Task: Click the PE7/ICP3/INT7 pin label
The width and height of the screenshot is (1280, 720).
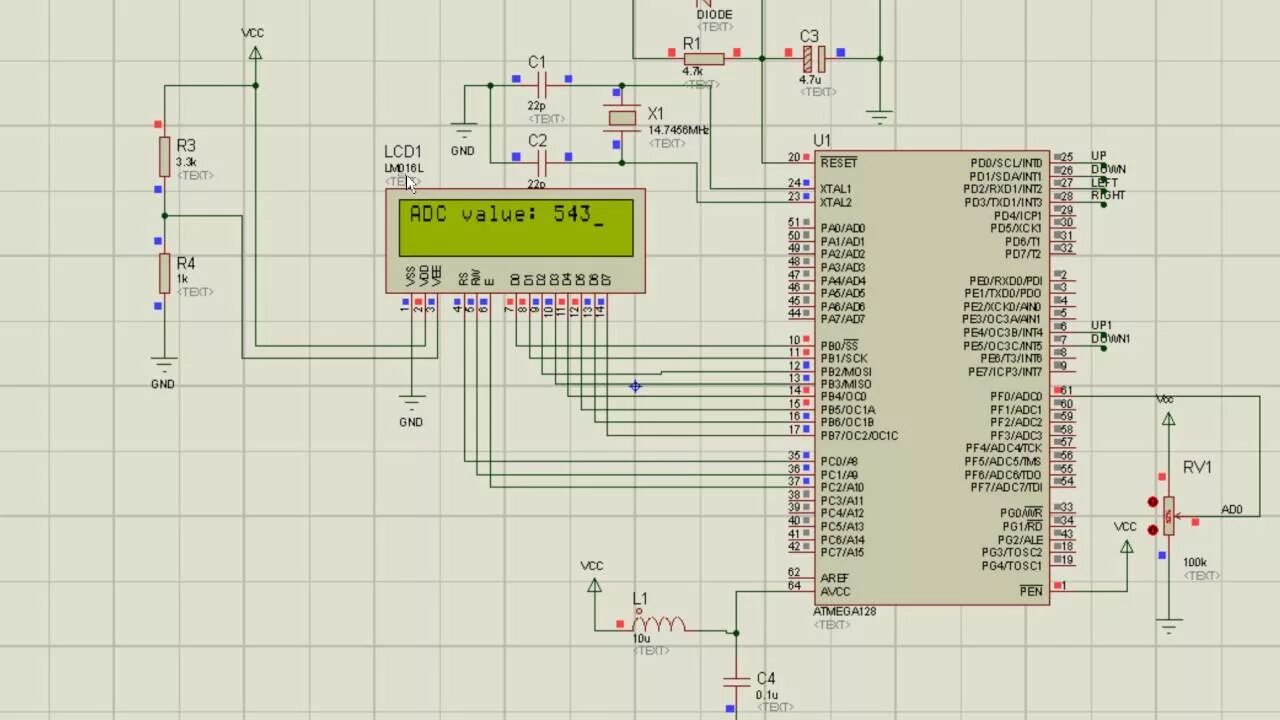Action: (1005, 372)
